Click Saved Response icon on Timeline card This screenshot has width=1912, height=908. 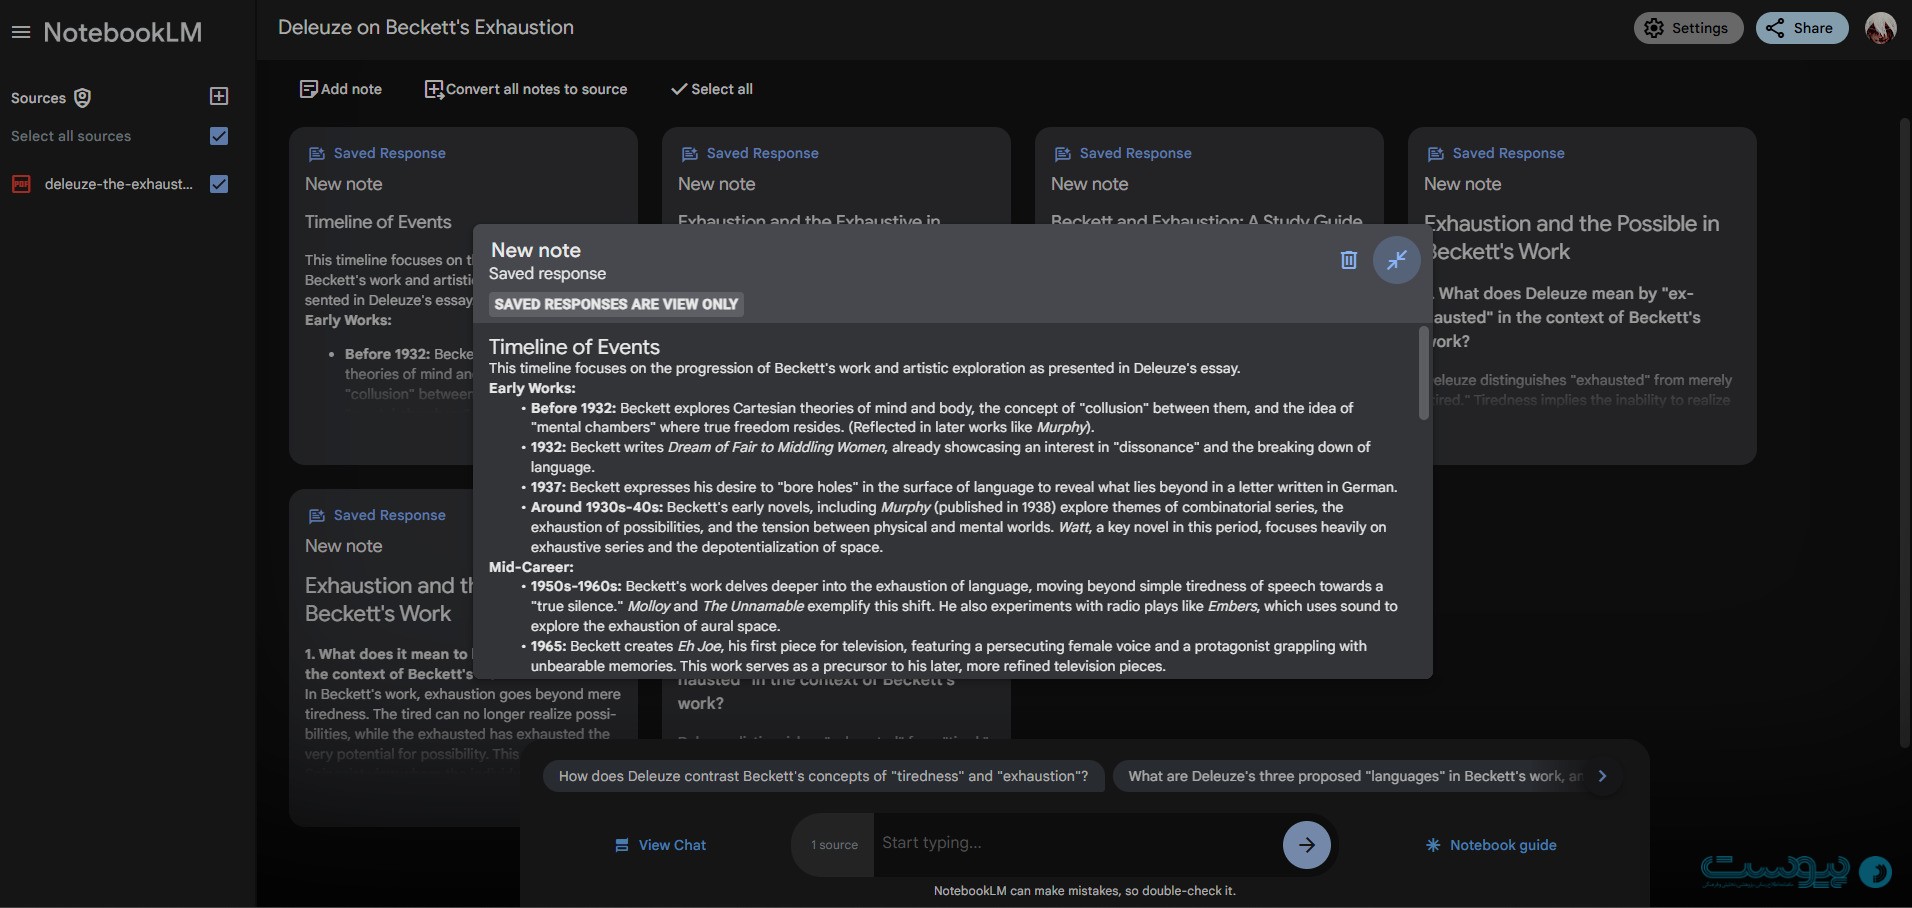tap(316, 153)
